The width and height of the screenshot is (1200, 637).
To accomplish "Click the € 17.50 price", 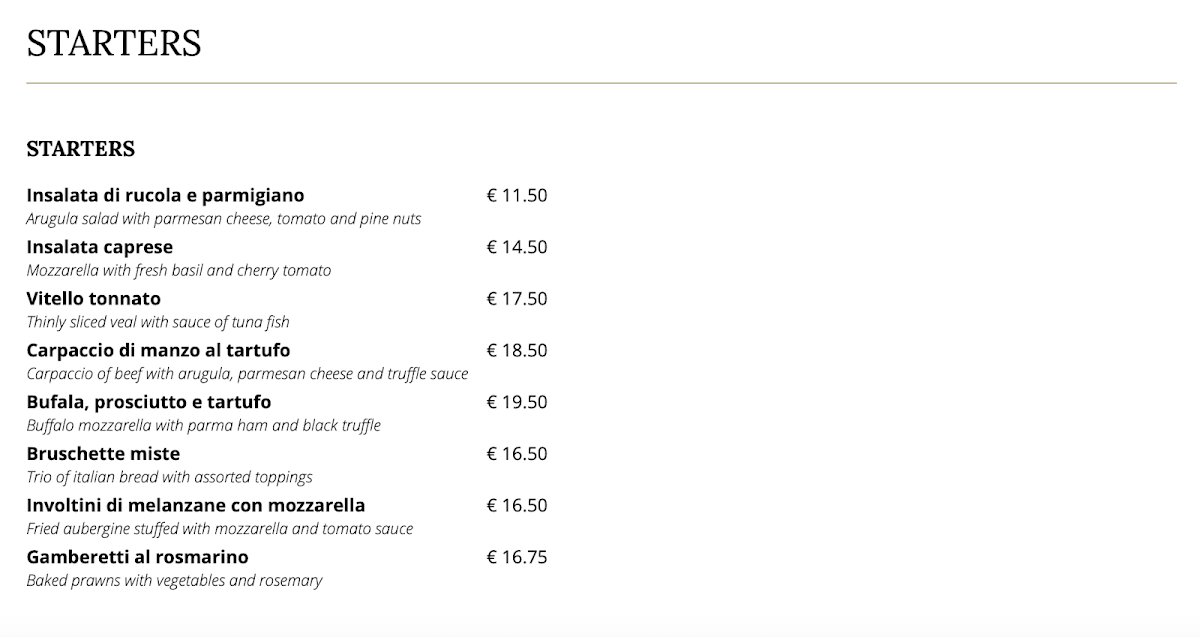I will (517, 299).
